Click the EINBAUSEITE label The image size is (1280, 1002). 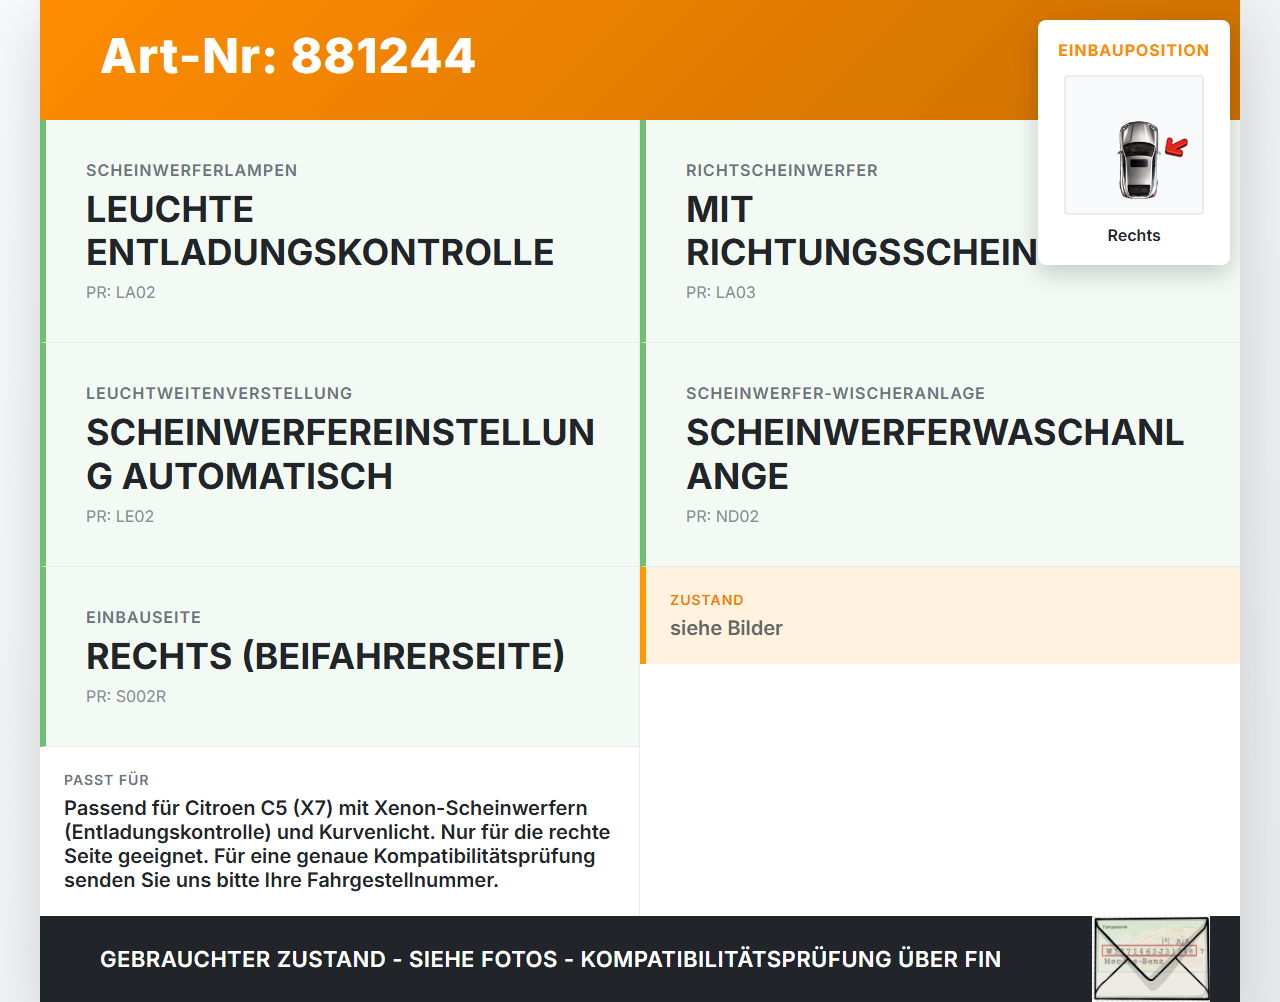(144, 617)
